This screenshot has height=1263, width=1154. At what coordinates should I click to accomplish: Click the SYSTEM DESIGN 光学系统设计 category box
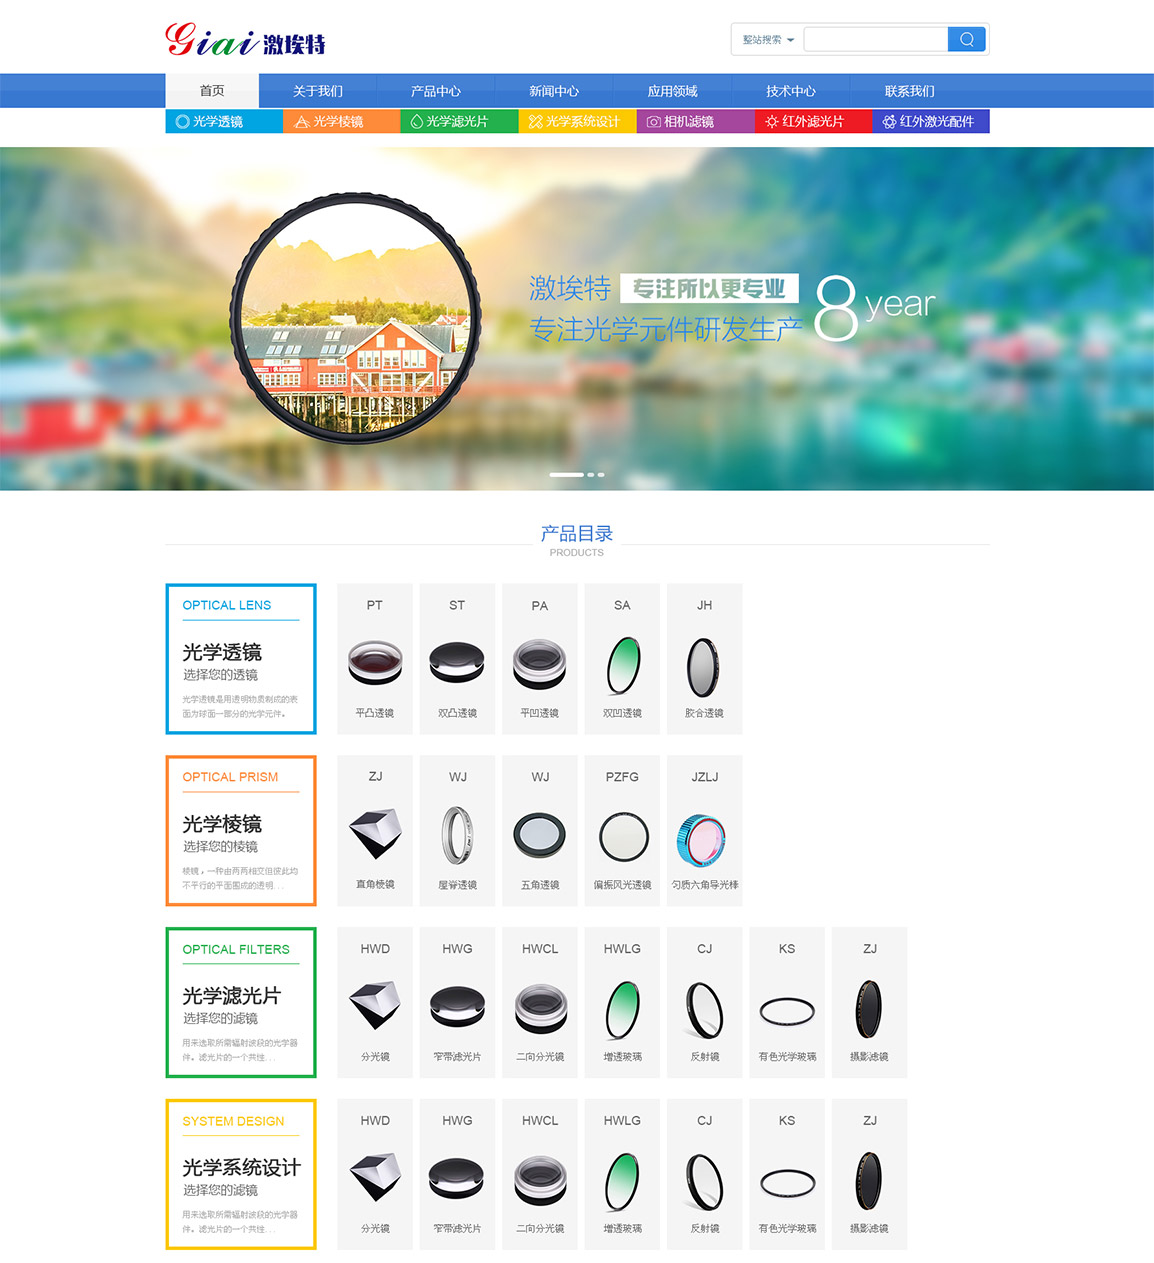click(x=241, y=1174)
